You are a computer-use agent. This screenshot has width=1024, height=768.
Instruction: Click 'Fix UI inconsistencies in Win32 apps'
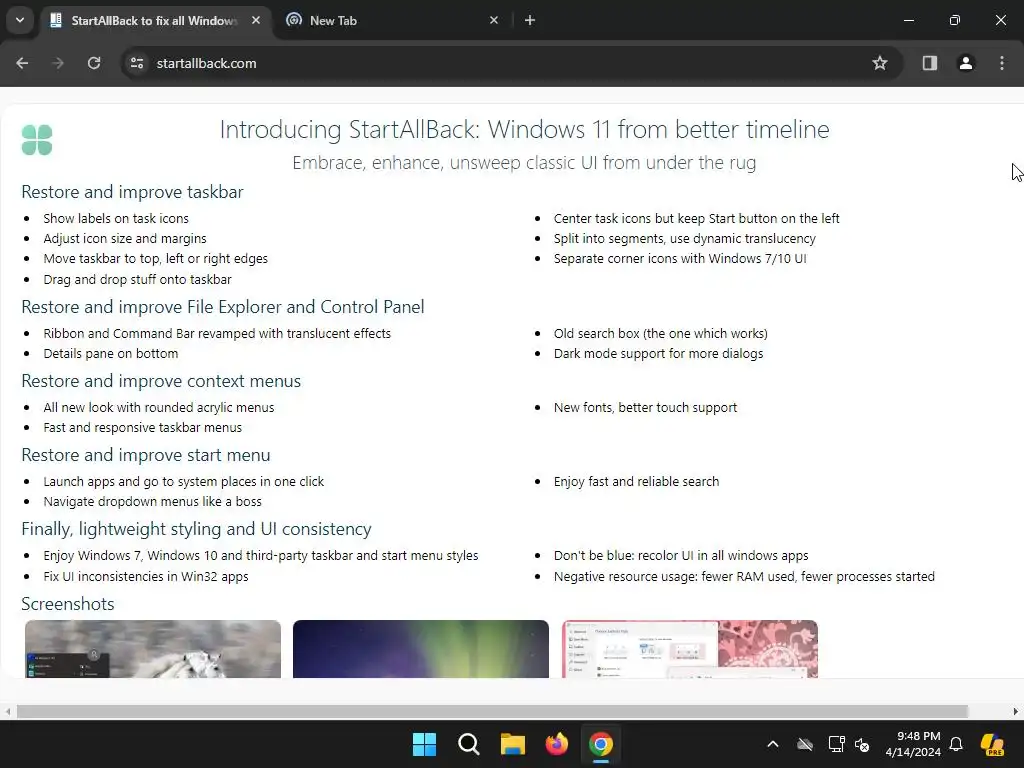coord(146,577)
